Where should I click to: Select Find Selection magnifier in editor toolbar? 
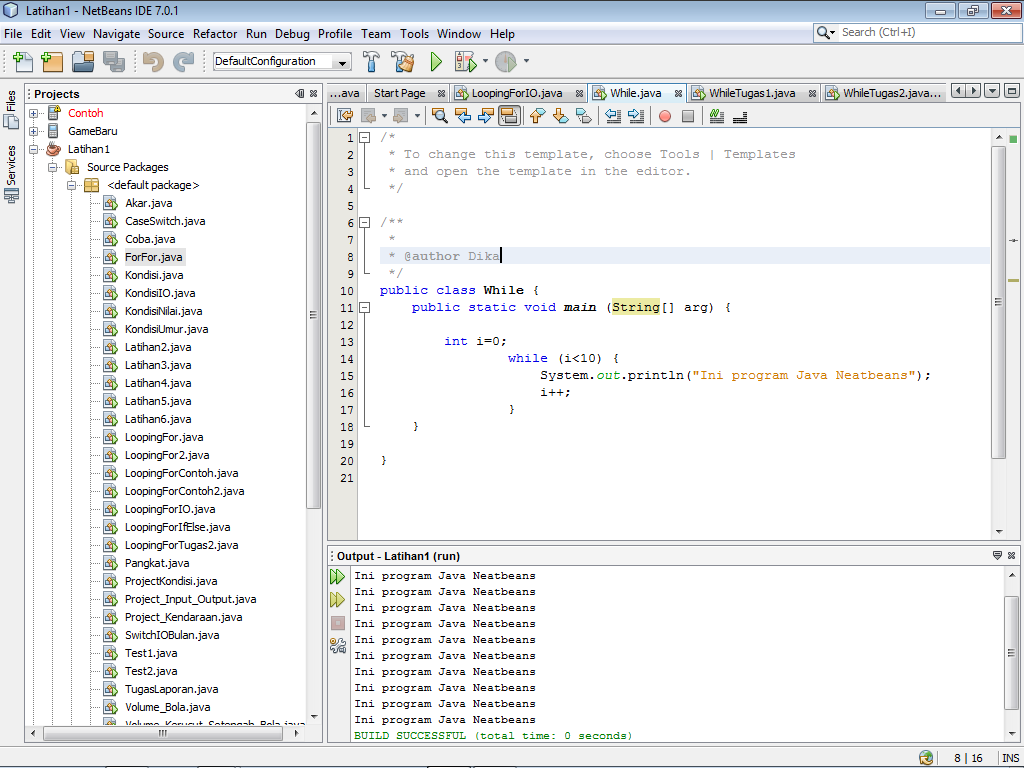tap(441, 116)
